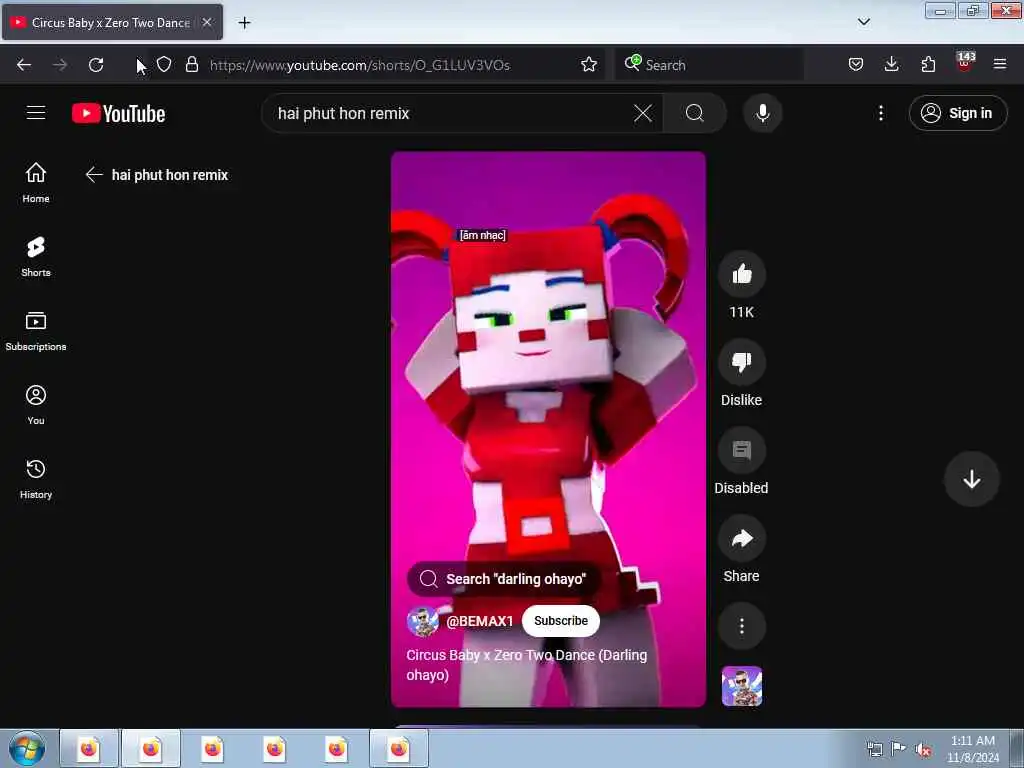Go back one page in Firefox
Image resolution: width=1024 pixels, height=768 pixels.
pos(24,65)
